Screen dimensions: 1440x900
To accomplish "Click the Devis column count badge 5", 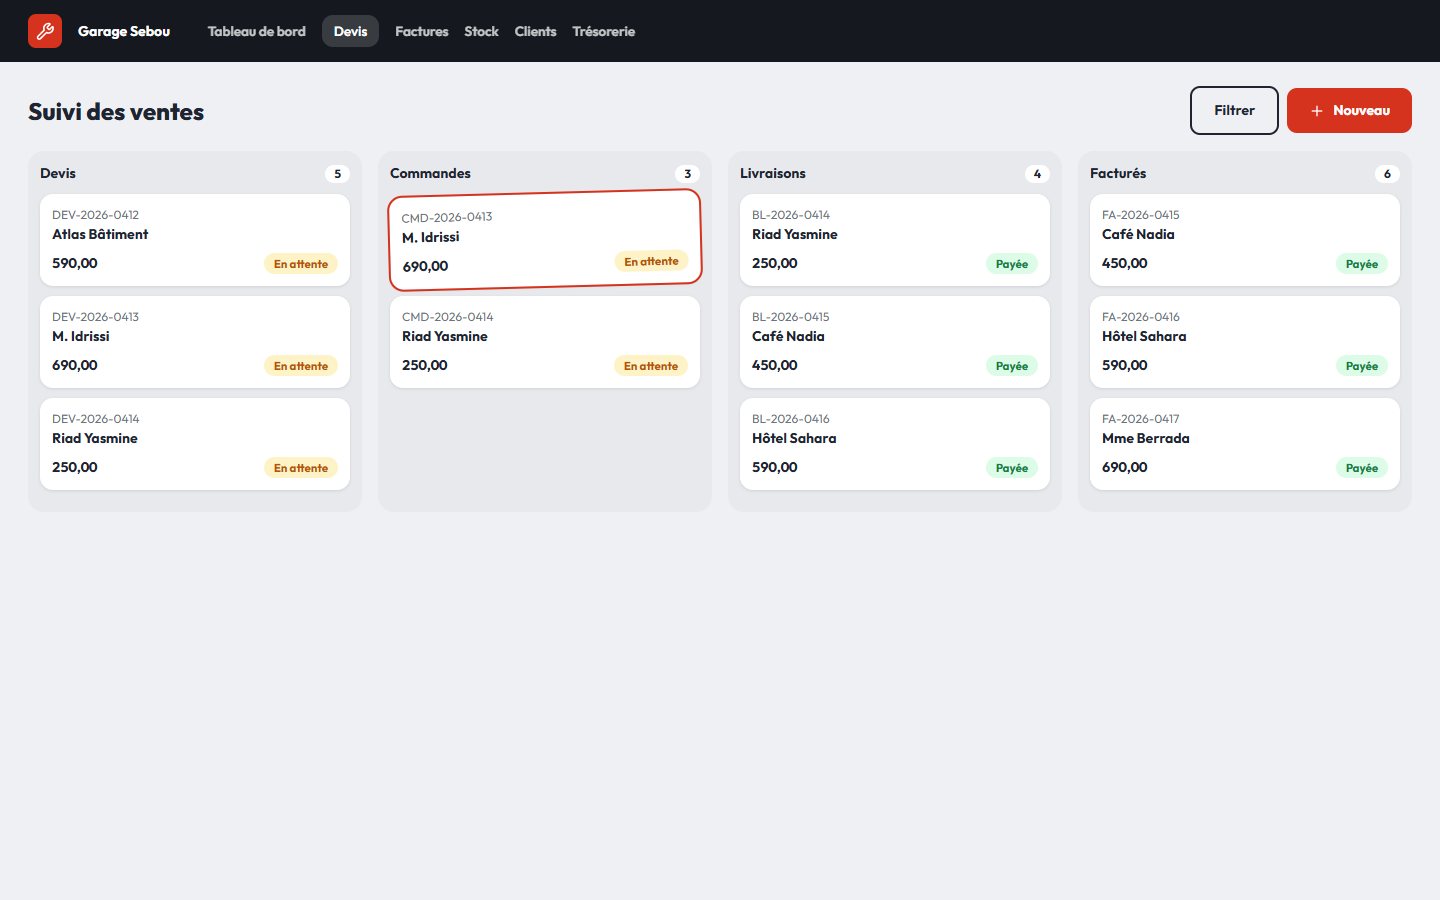I will click(337, 174).
